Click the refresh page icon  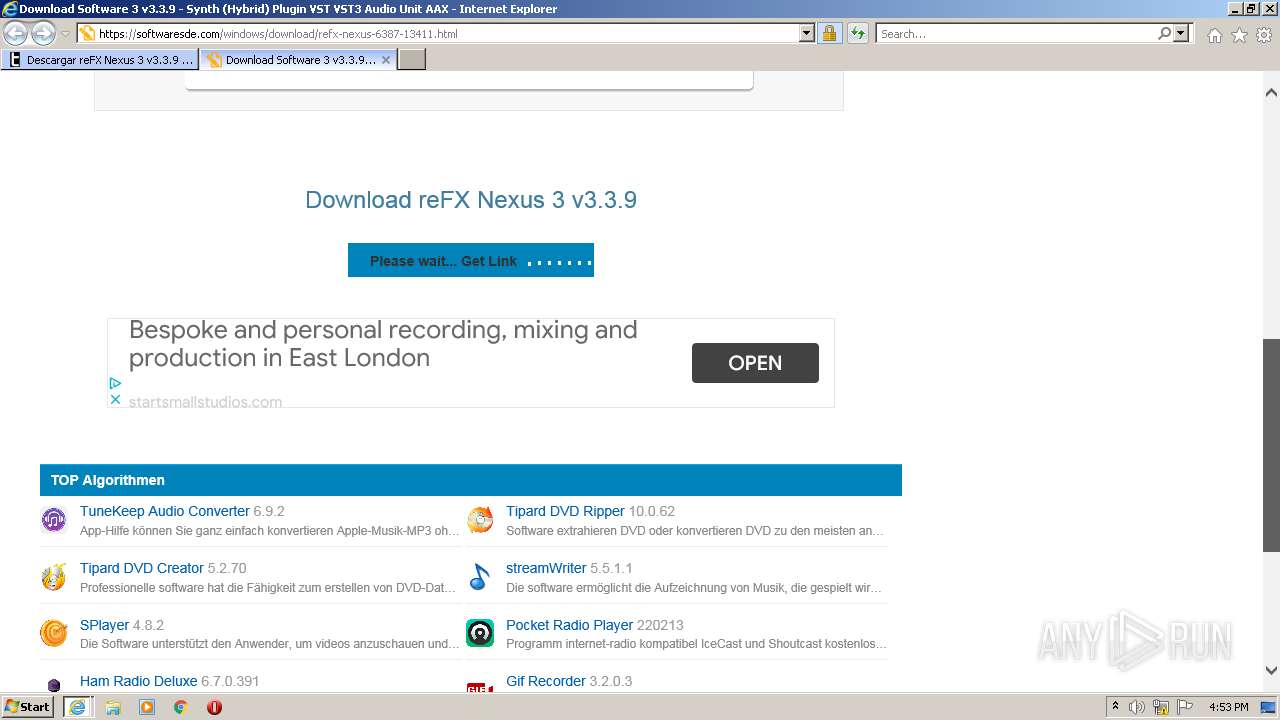click(857, 33)
